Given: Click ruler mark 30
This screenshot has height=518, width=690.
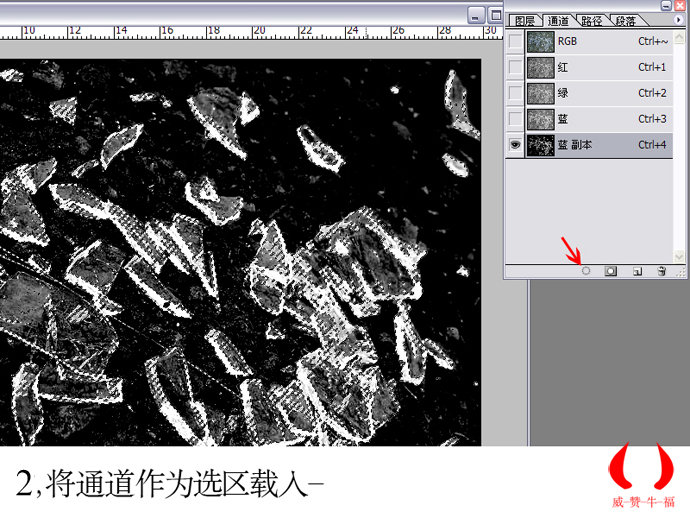Looking at the screenshot, I should [x=490, y=30].
